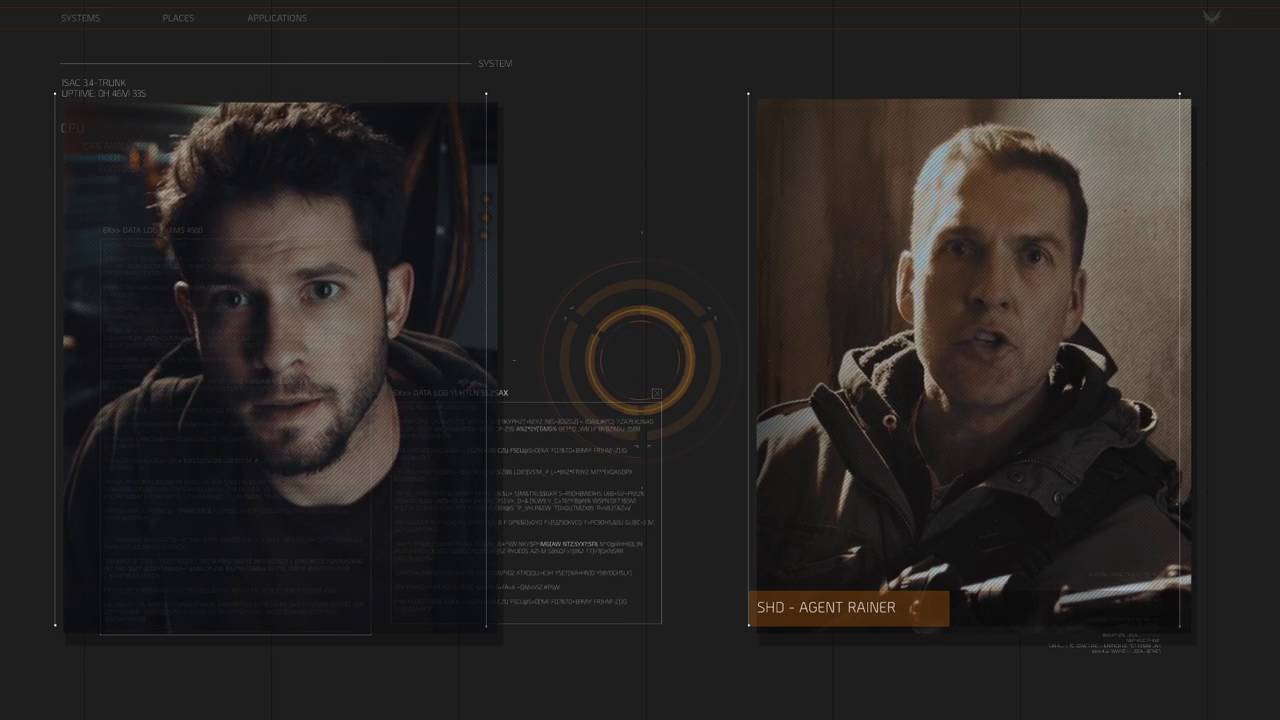Close the data log window

pos(656,393)
